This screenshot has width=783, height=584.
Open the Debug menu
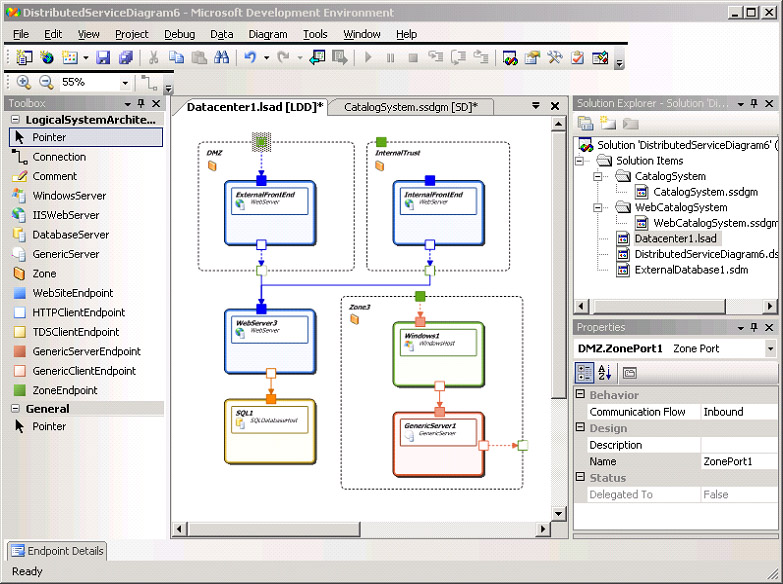click(x=180, y=34)
